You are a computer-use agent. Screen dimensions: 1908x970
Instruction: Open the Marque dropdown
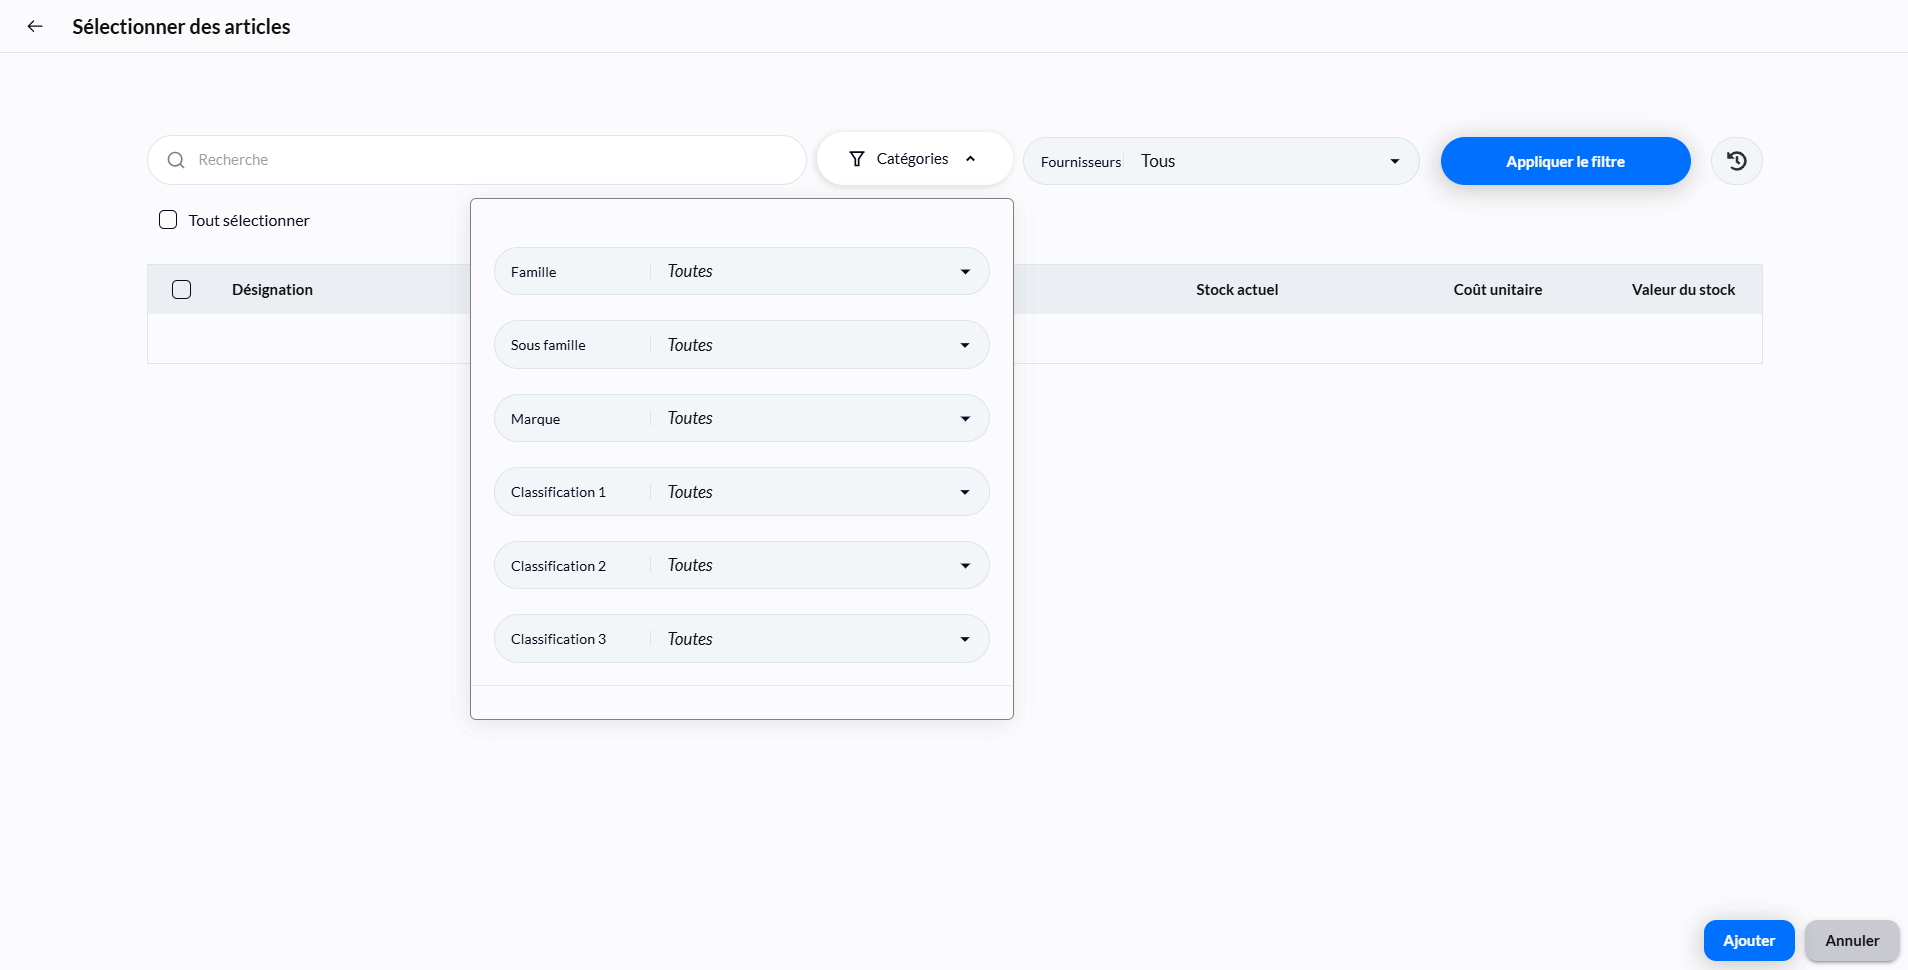point(741,418)
